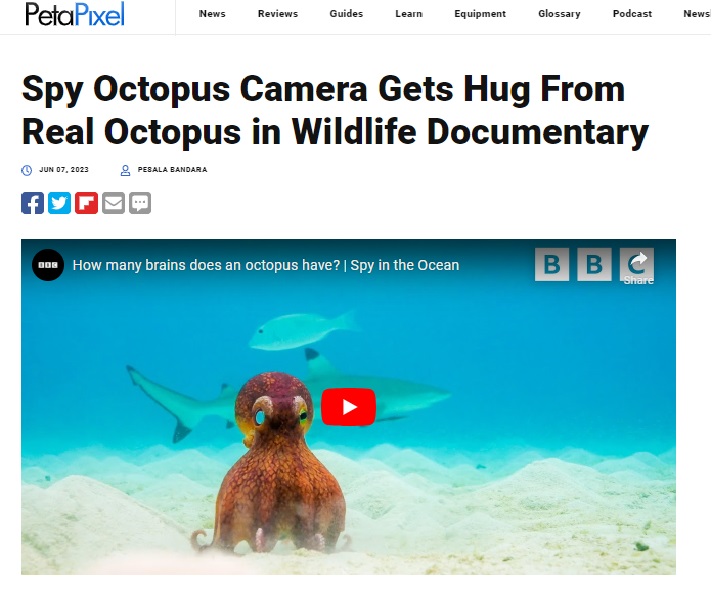This screenshot has height=594, width=716.
Task: Open the Glossary menu item
Action: 559,14
